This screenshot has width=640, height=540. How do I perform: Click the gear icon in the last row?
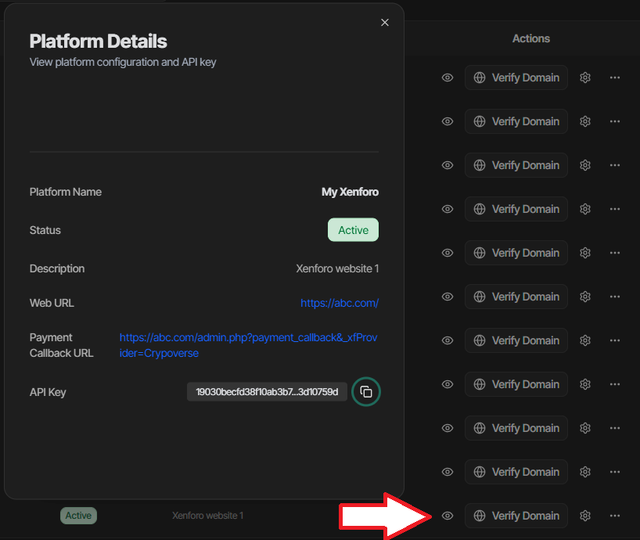[586, 516]
